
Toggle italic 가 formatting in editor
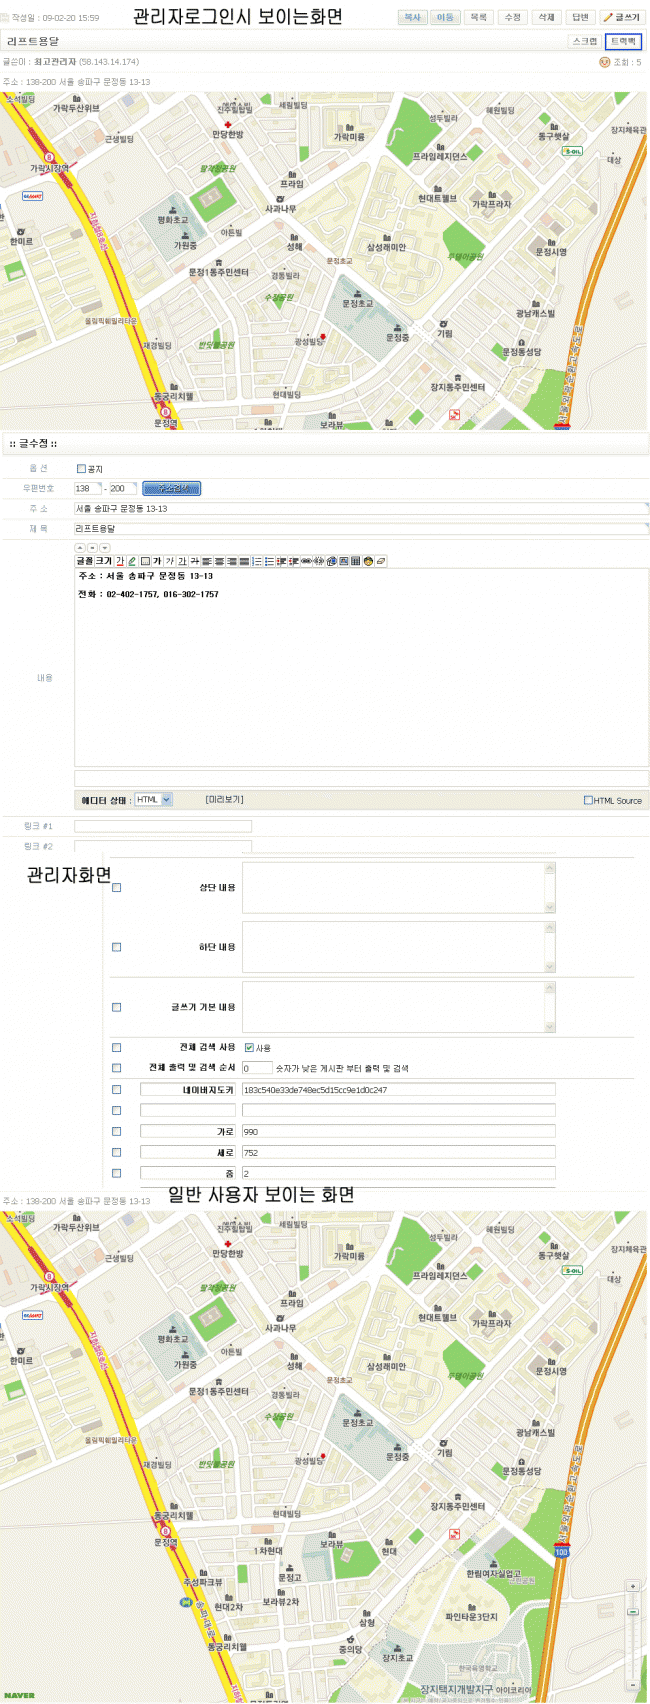coord(170,561)
